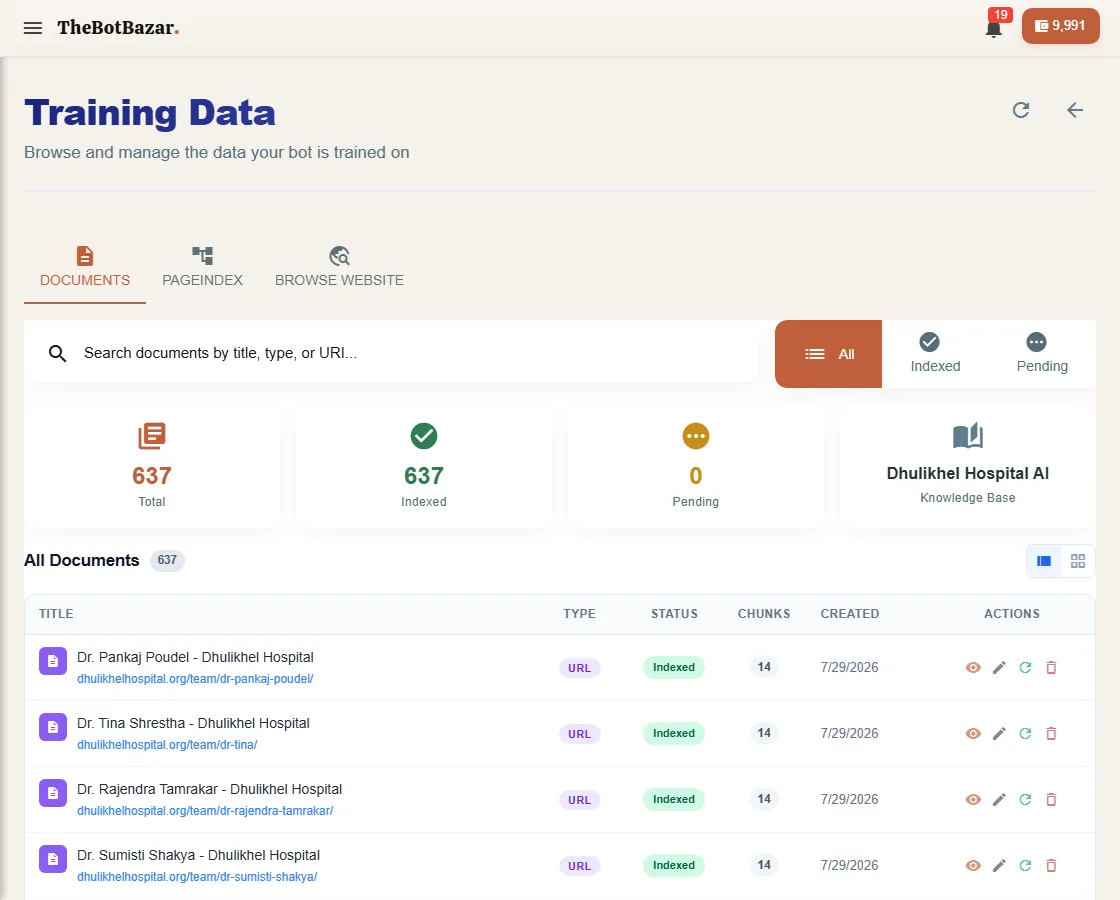Open the notifications bell
The width and height of the screenshot is (1120, 900).
(x=994, y=29)
